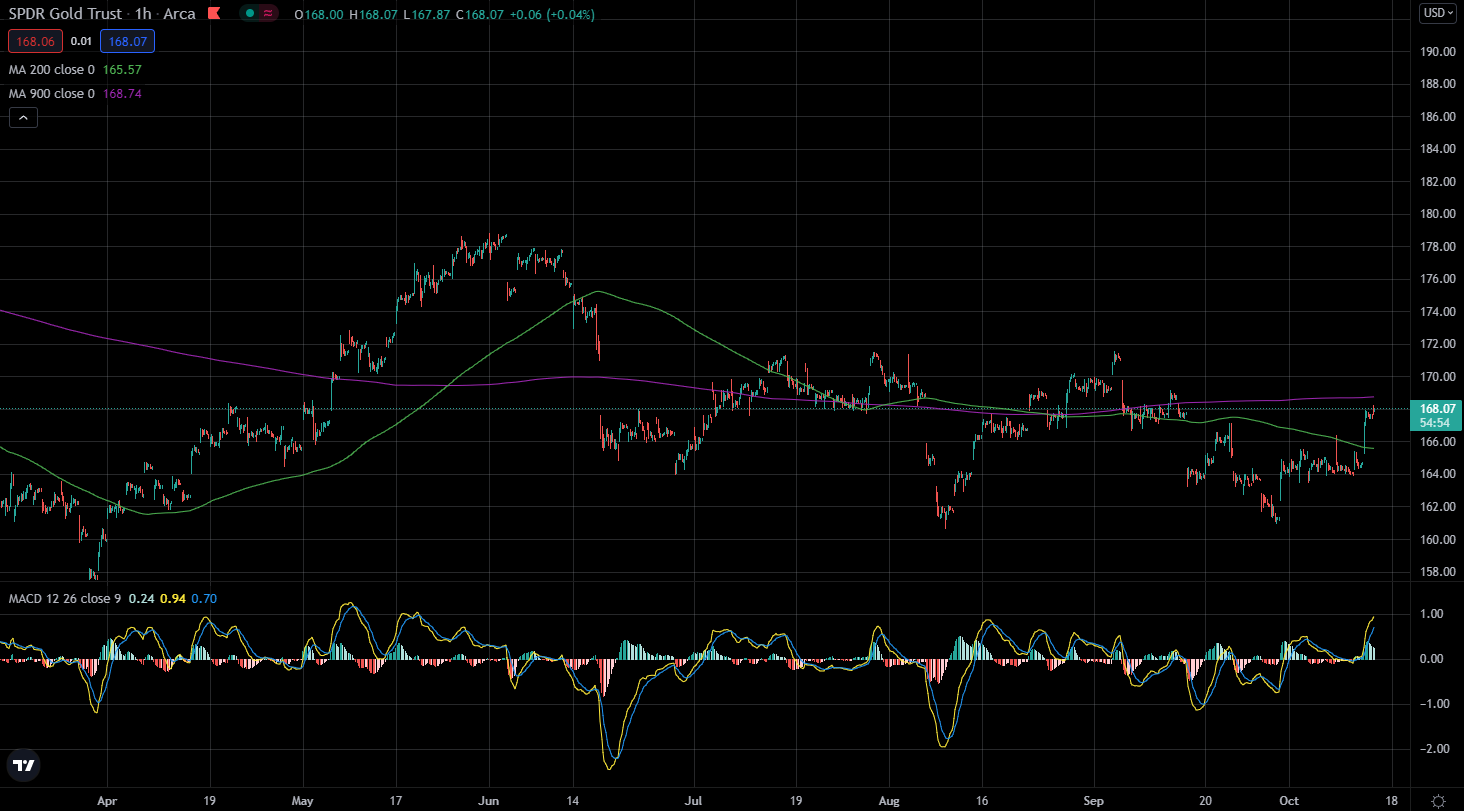Click the 0.01 spread value

(x=81, y=42)
